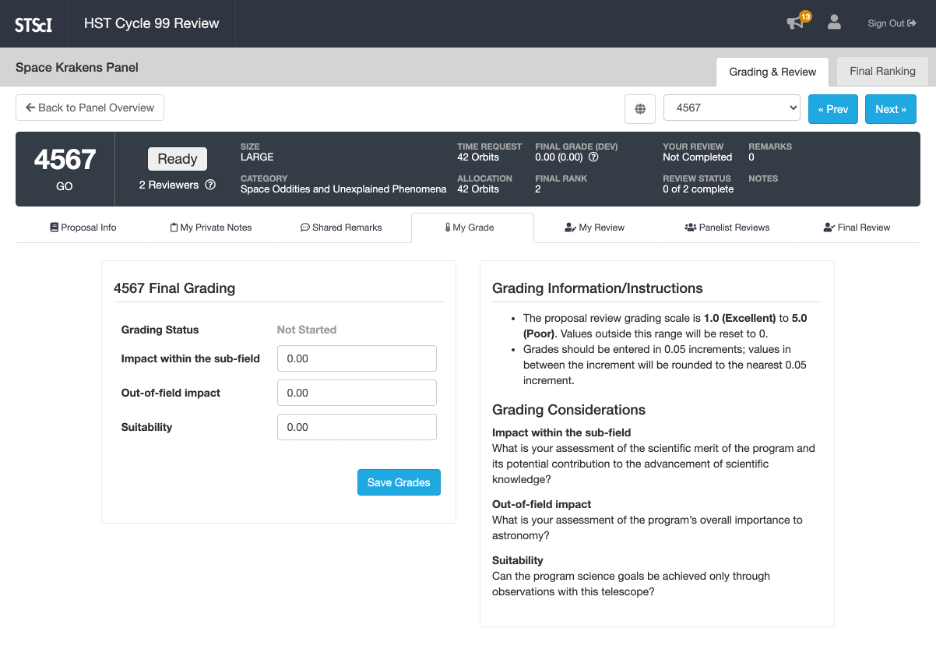
Task: Click the STScI logo
Action: (x=33, y=24)
